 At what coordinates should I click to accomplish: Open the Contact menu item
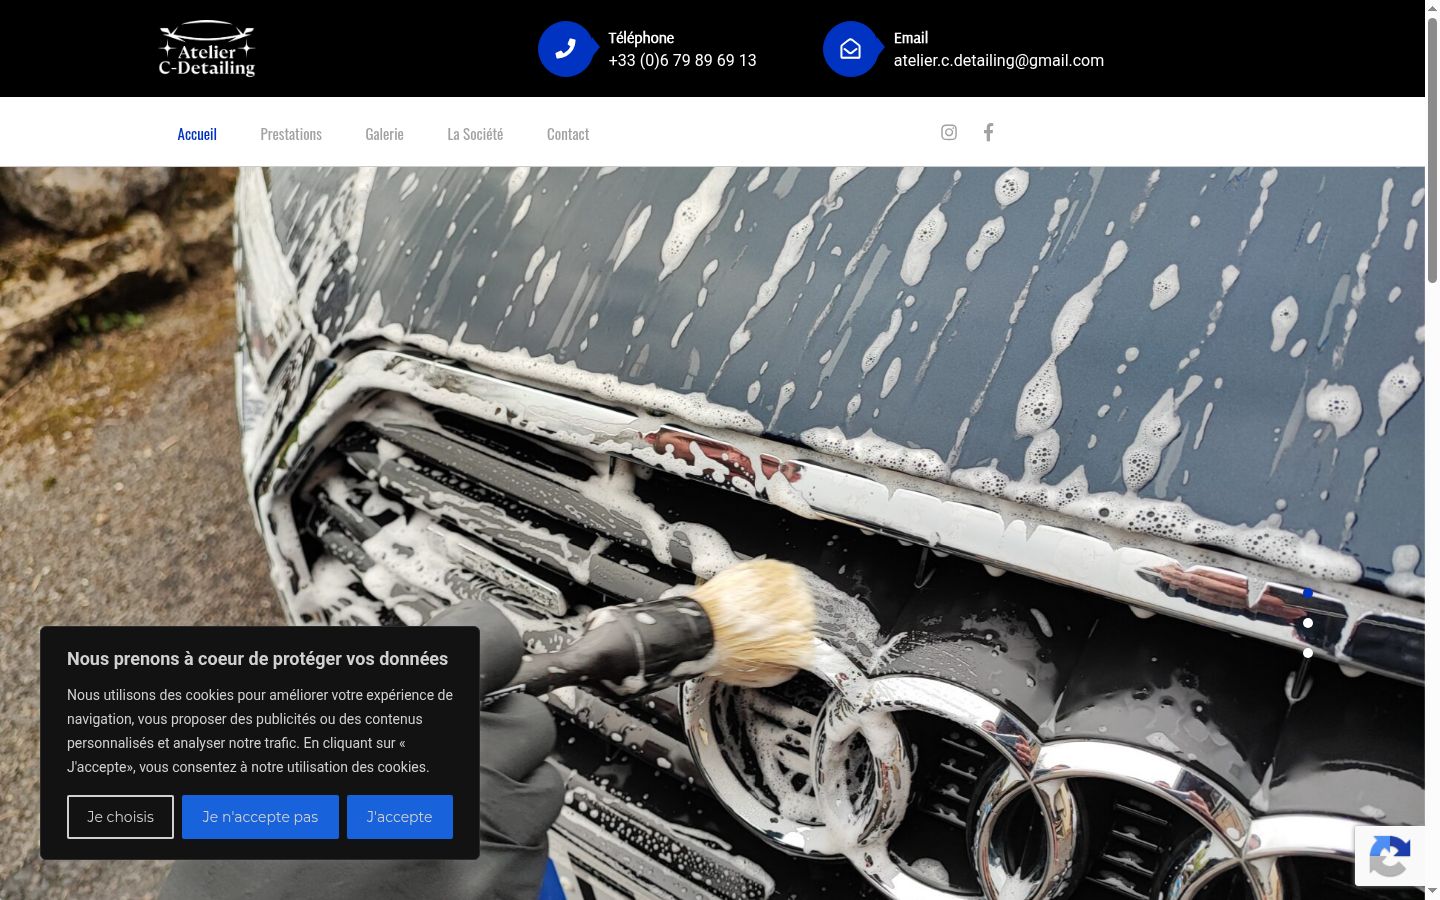568,134
